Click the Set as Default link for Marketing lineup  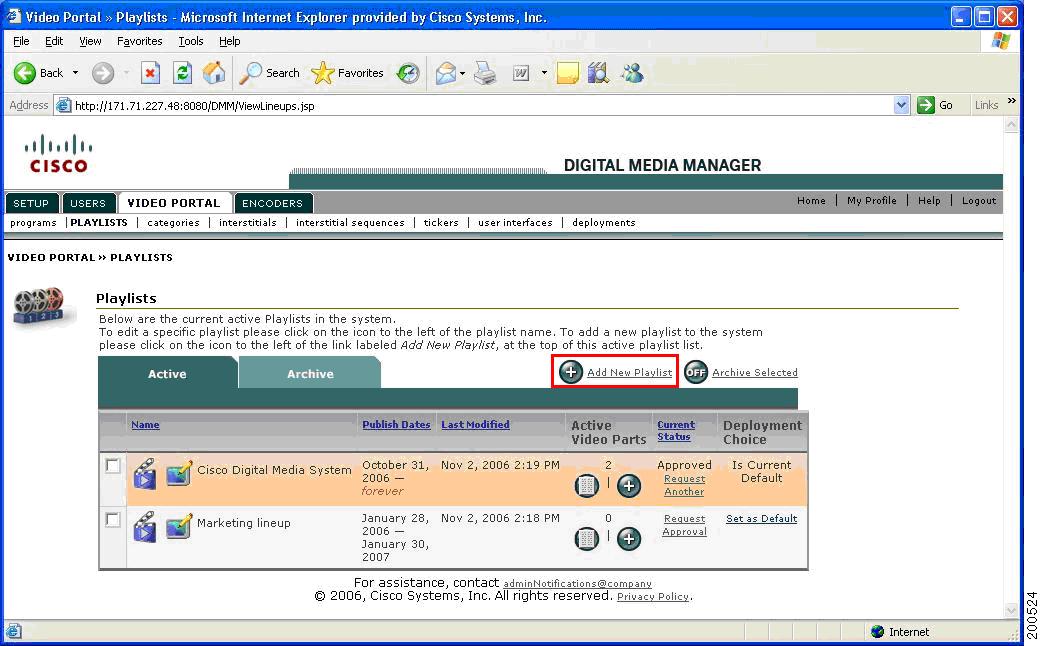(x=761, y=519)
